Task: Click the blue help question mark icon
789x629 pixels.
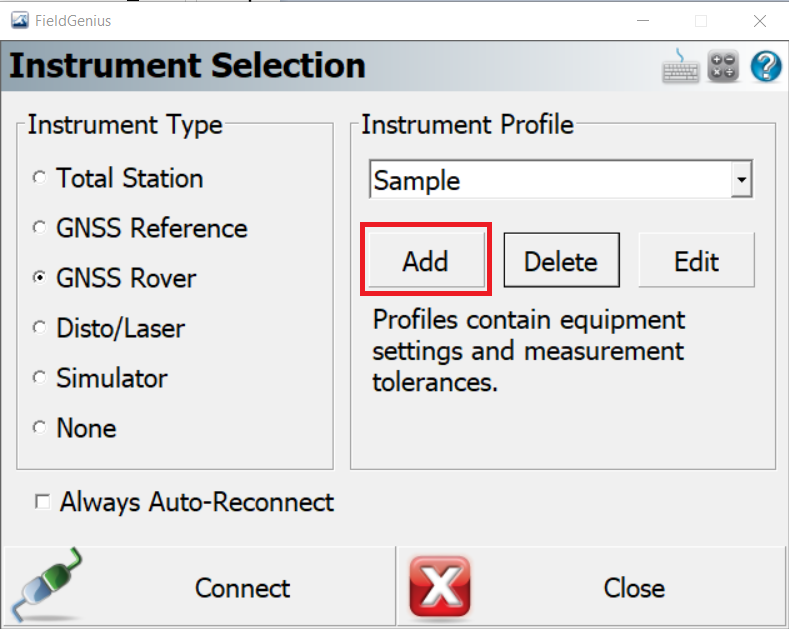Action: 766,66
